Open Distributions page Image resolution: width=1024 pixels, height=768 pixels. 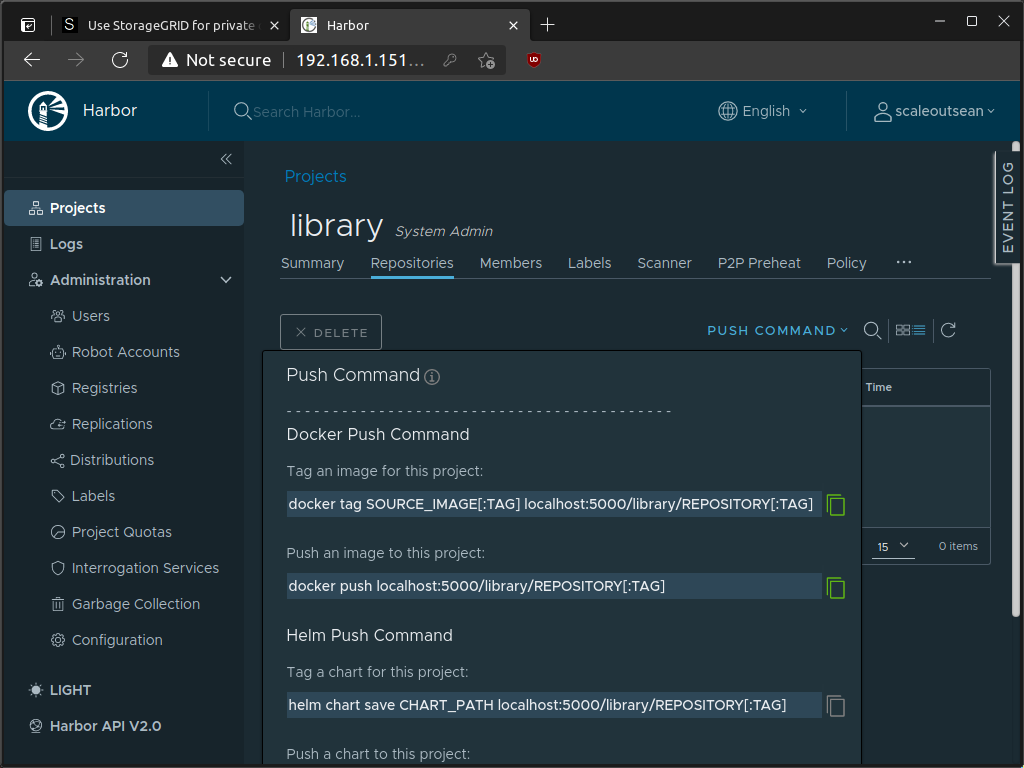point(112,460)
